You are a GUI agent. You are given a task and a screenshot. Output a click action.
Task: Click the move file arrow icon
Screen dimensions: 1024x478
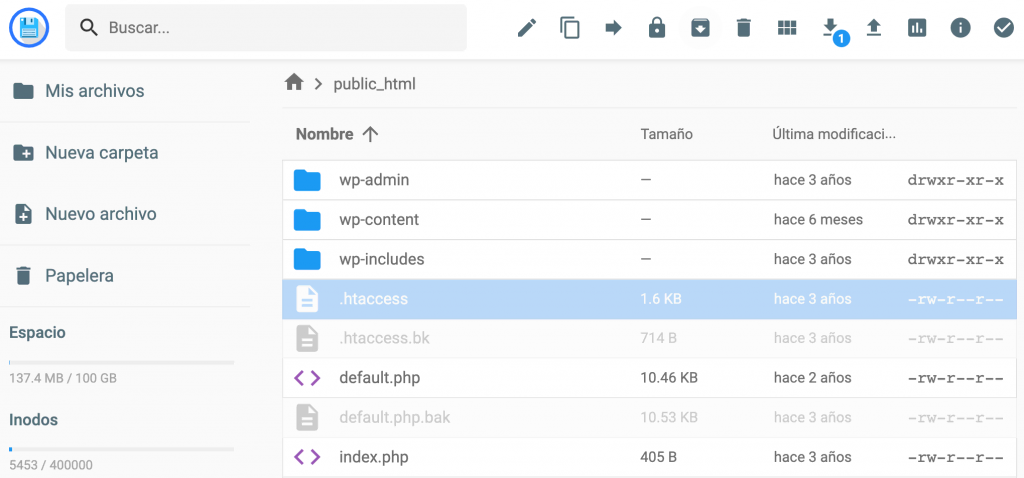tap(613, 28)
